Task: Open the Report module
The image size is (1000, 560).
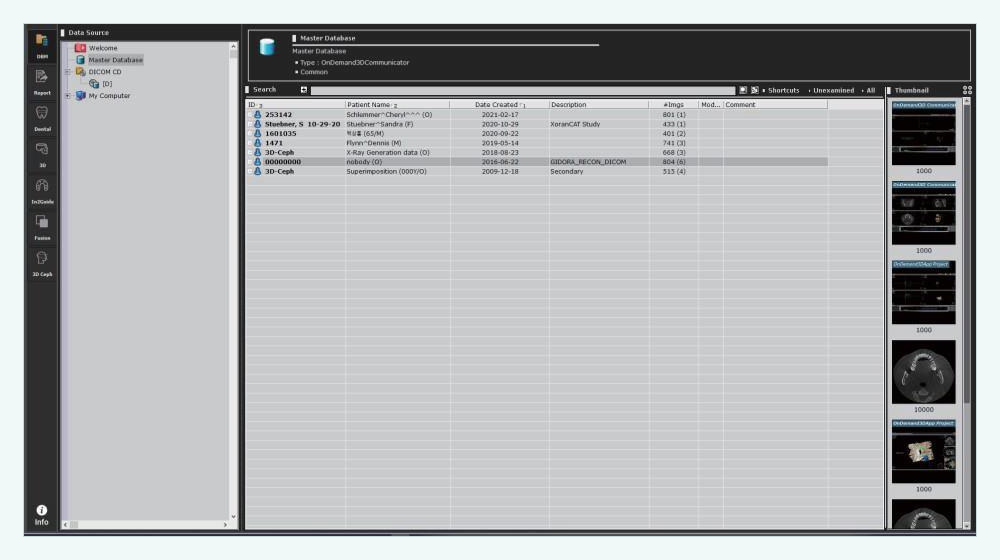Action: pos(41,82)
